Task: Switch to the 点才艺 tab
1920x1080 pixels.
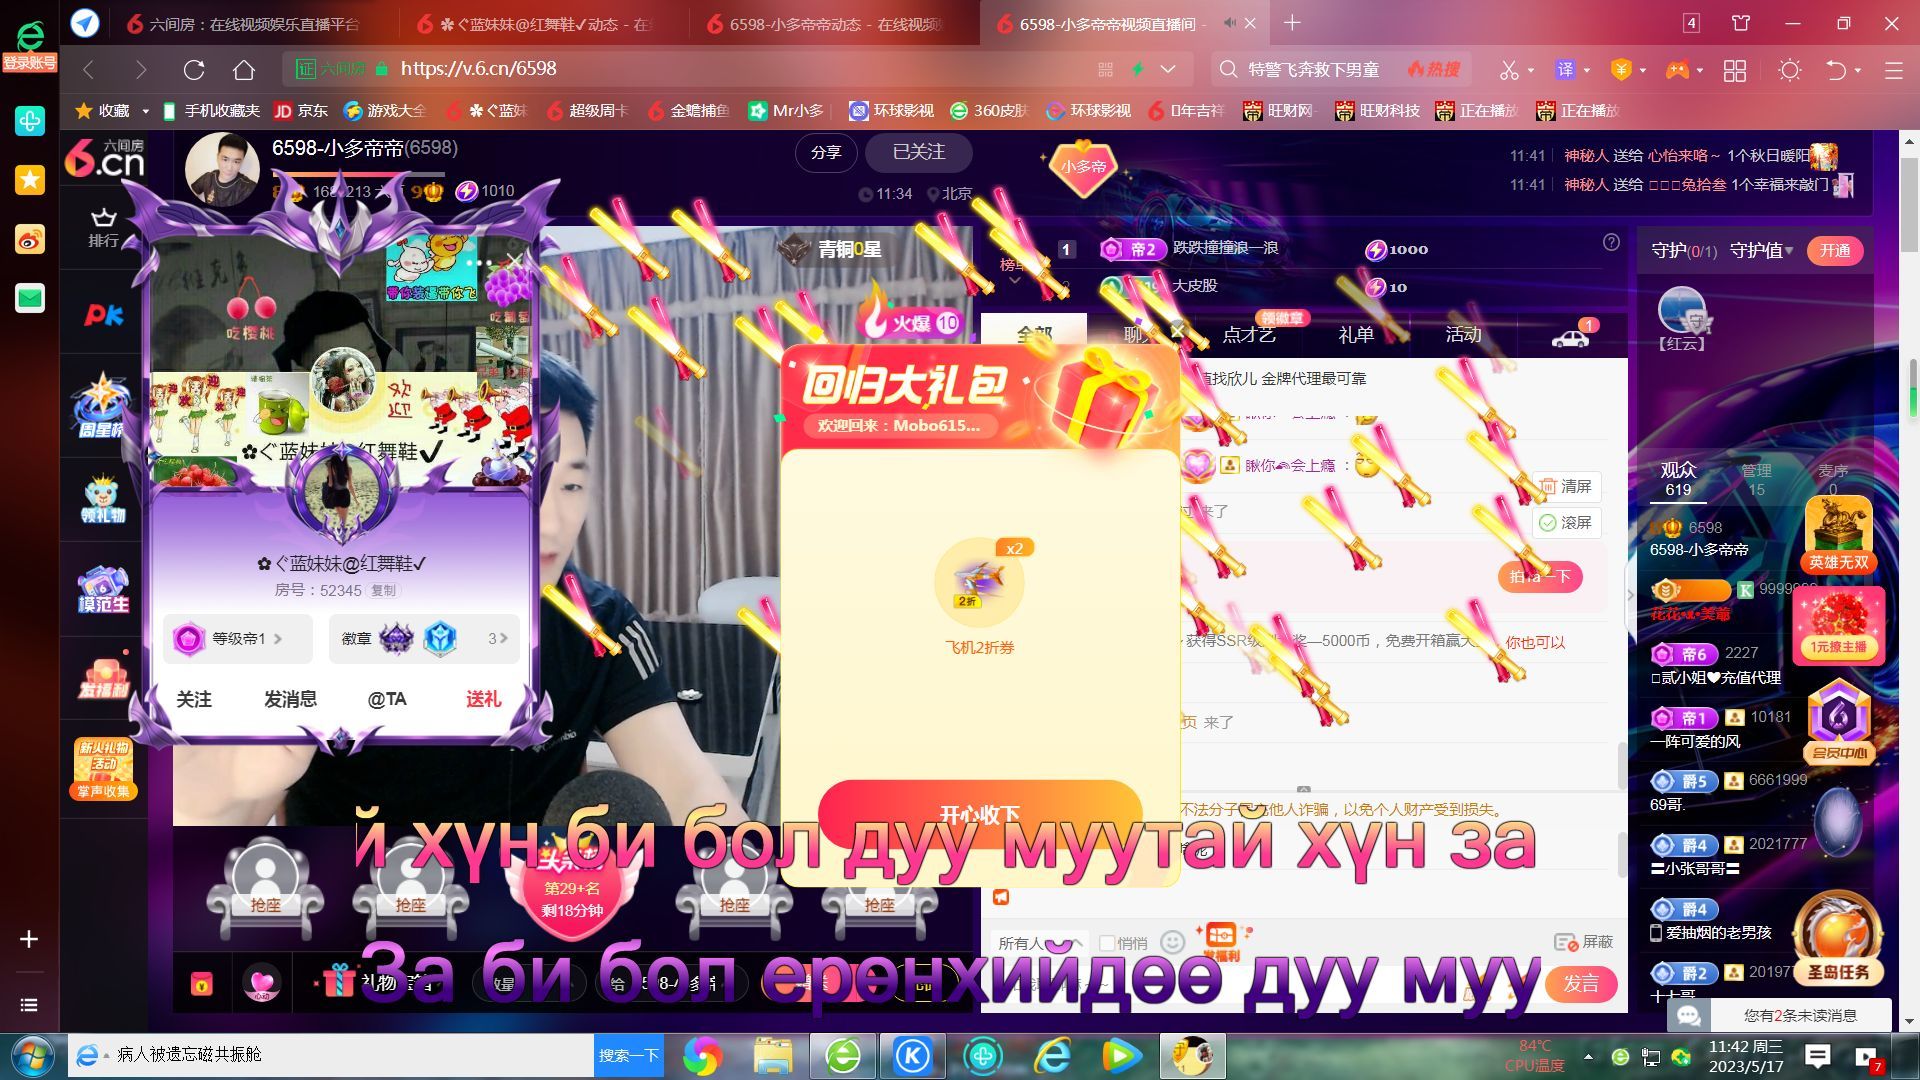Action: (1248, 335)
